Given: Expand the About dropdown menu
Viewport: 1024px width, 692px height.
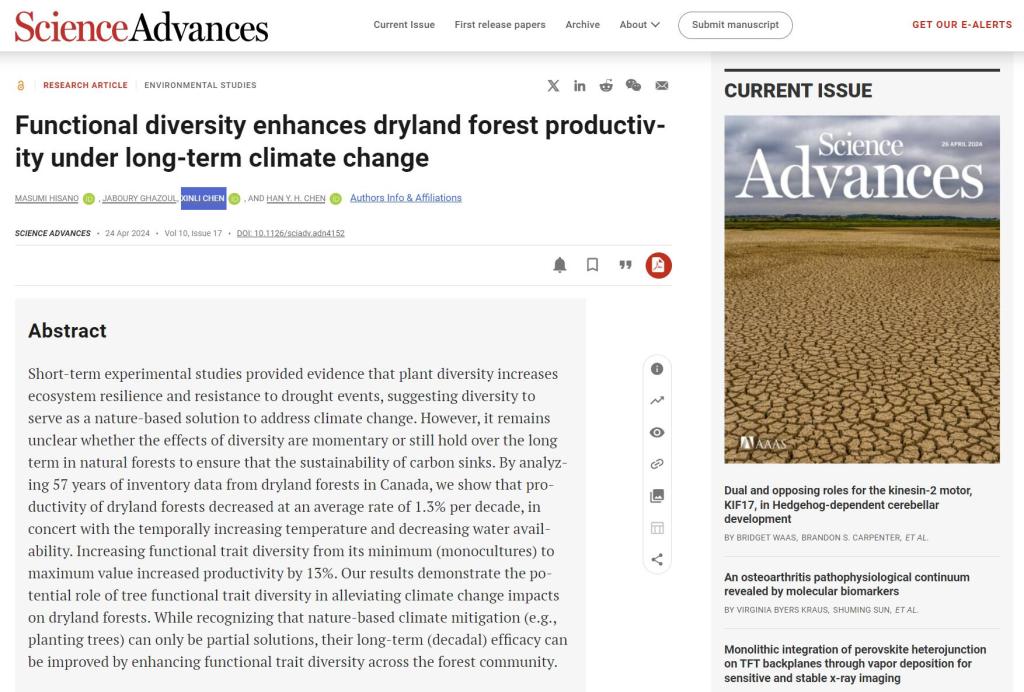Looking at the screenshot, I should pos(639,25).
